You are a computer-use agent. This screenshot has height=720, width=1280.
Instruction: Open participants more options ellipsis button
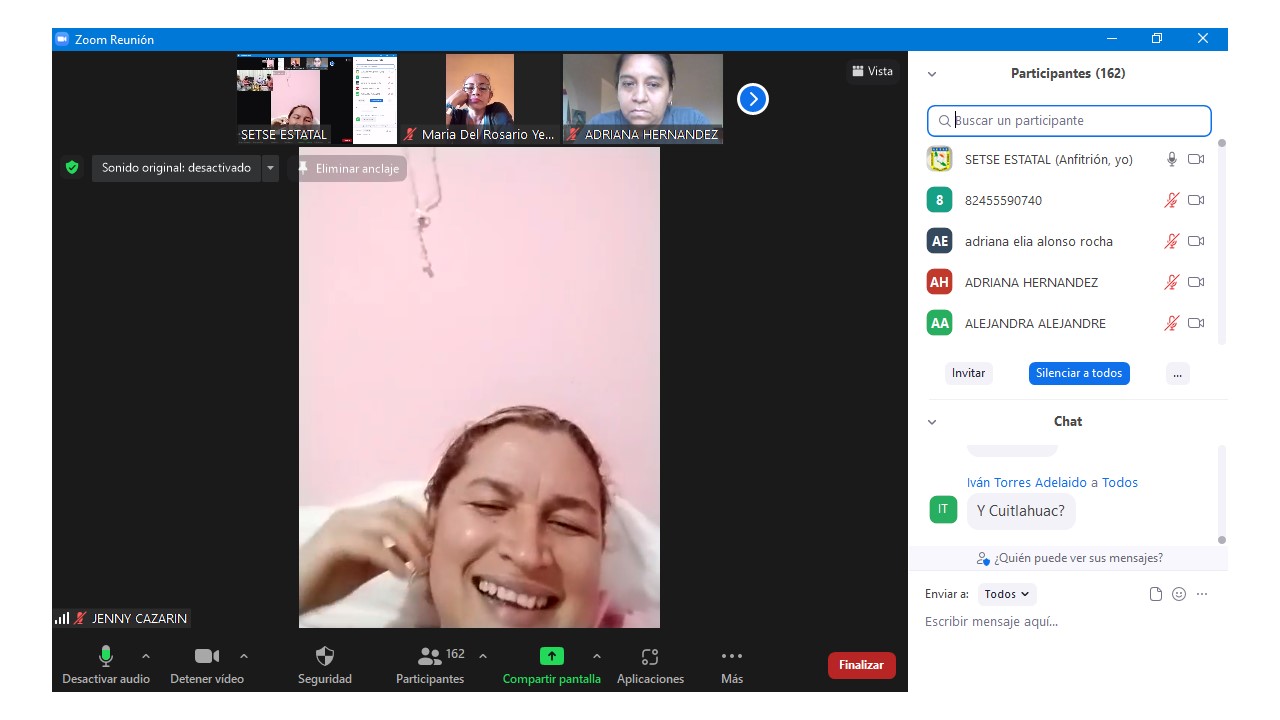(x=1177, y=373)
